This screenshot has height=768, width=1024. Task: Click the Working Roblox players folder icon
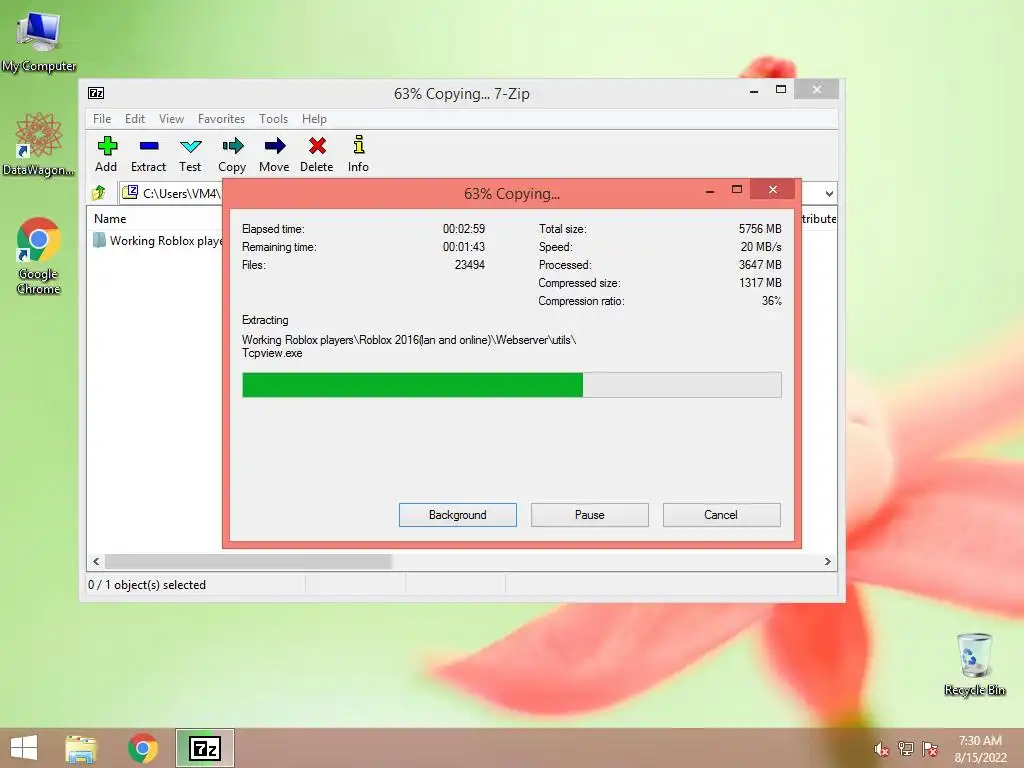pyautogui.click(x=99, y=240)
